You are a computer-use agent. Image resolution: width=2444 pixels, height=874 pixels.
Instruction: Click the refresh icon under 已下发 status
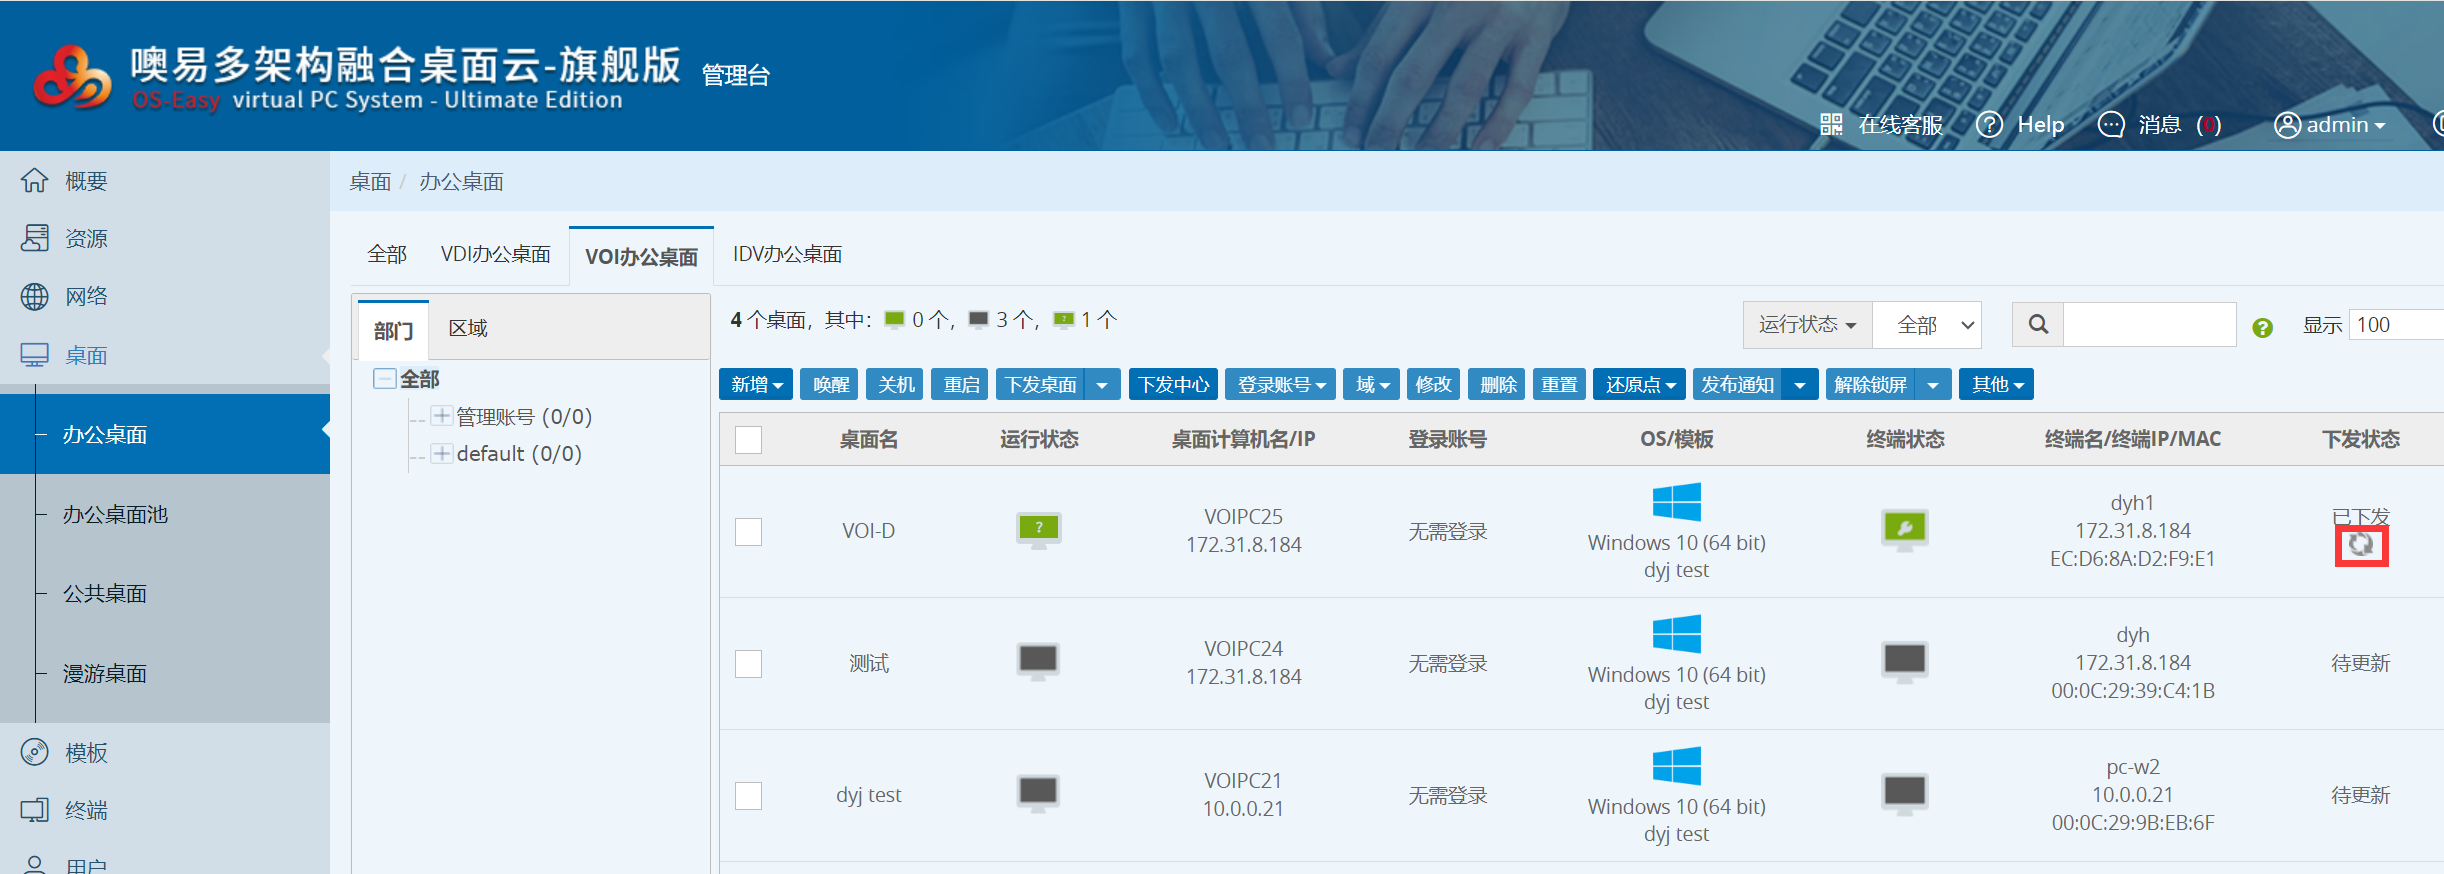tap(2361, 545)
